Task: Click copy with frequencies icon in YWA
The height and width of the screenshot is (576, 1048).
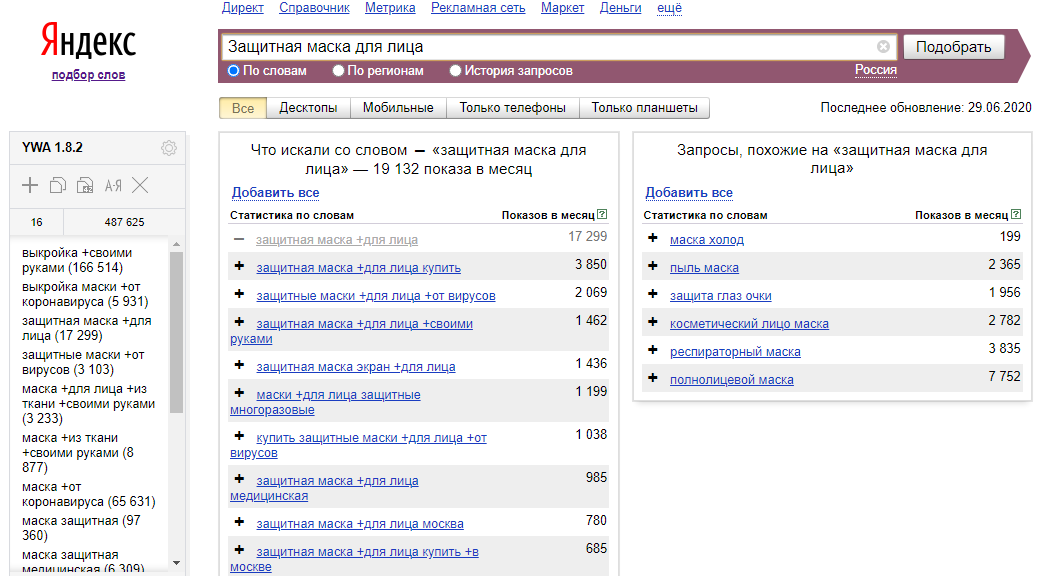Action: [85, 185]
